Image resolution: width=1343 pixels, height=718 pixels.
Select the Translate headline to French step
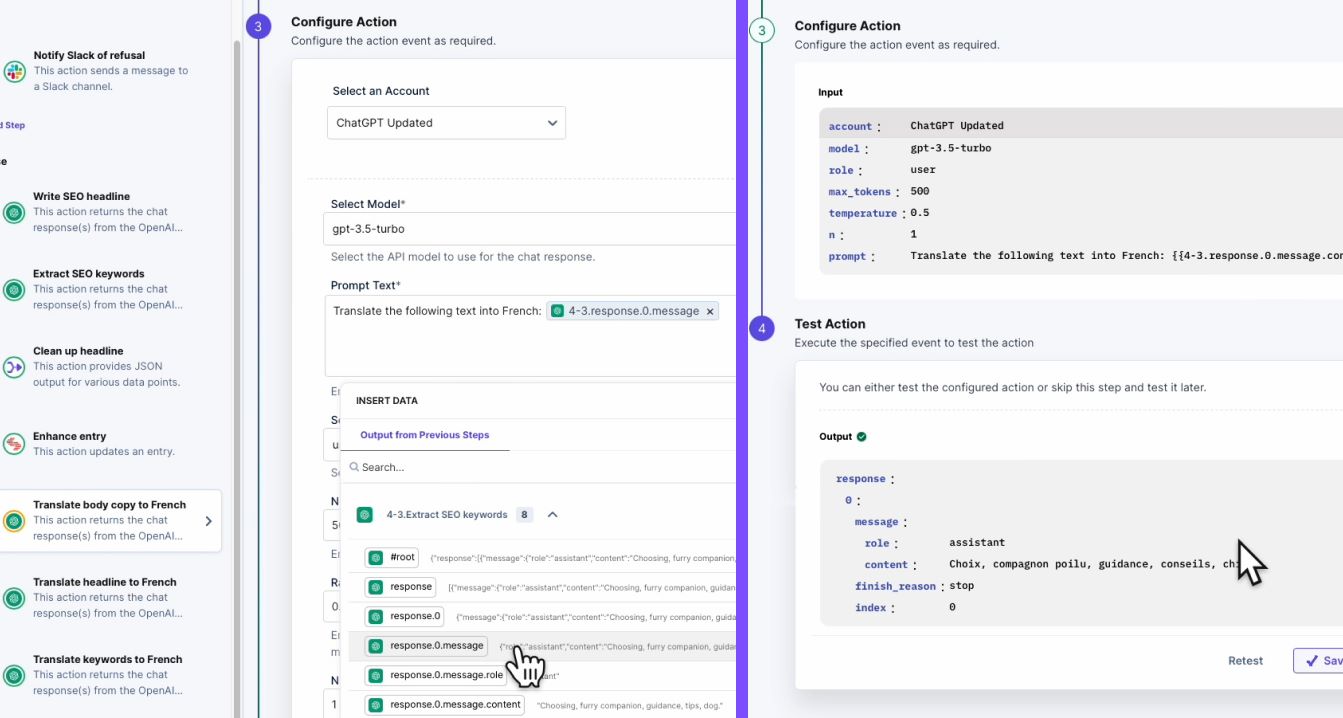(x=110, y=598)
